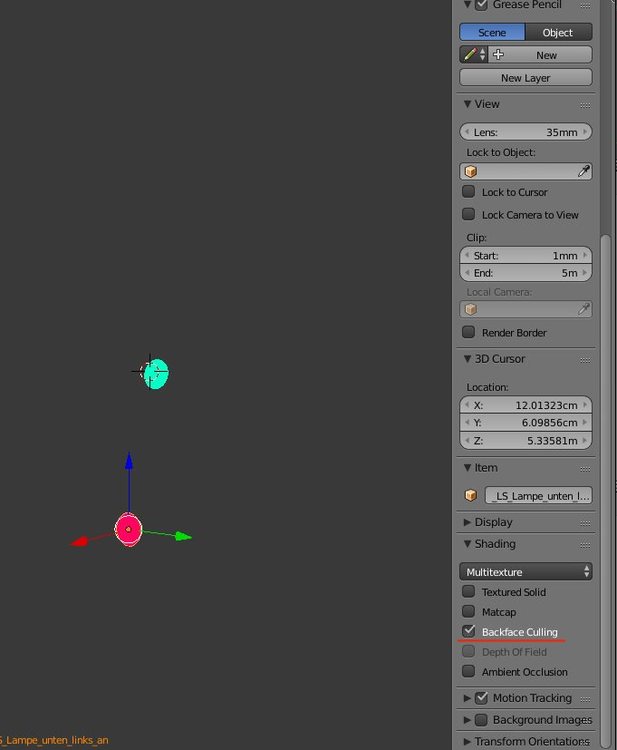The image size is (617, 750).
Task: Increase cursor X with right arrow
Action: tap(585, 405)
